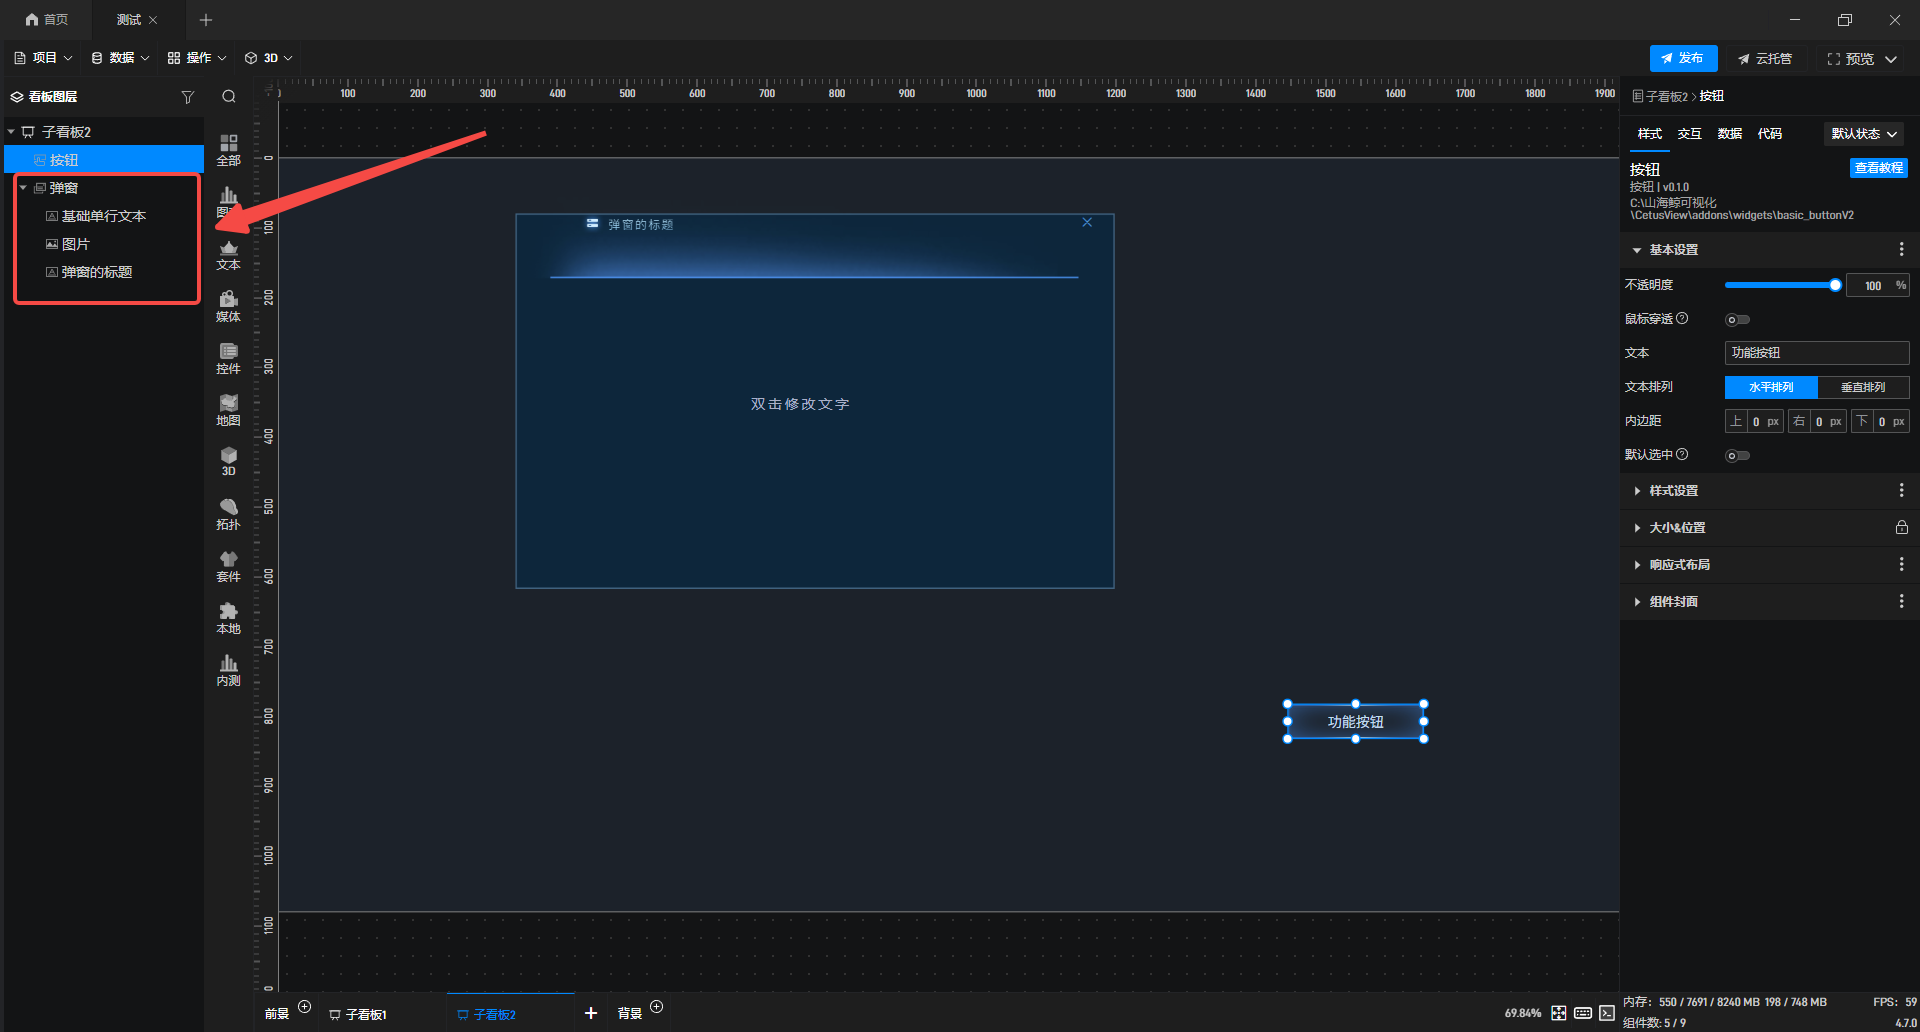1920x1032 pixels.
Task: Expand the 样式设置 section
Action: 1673,491
